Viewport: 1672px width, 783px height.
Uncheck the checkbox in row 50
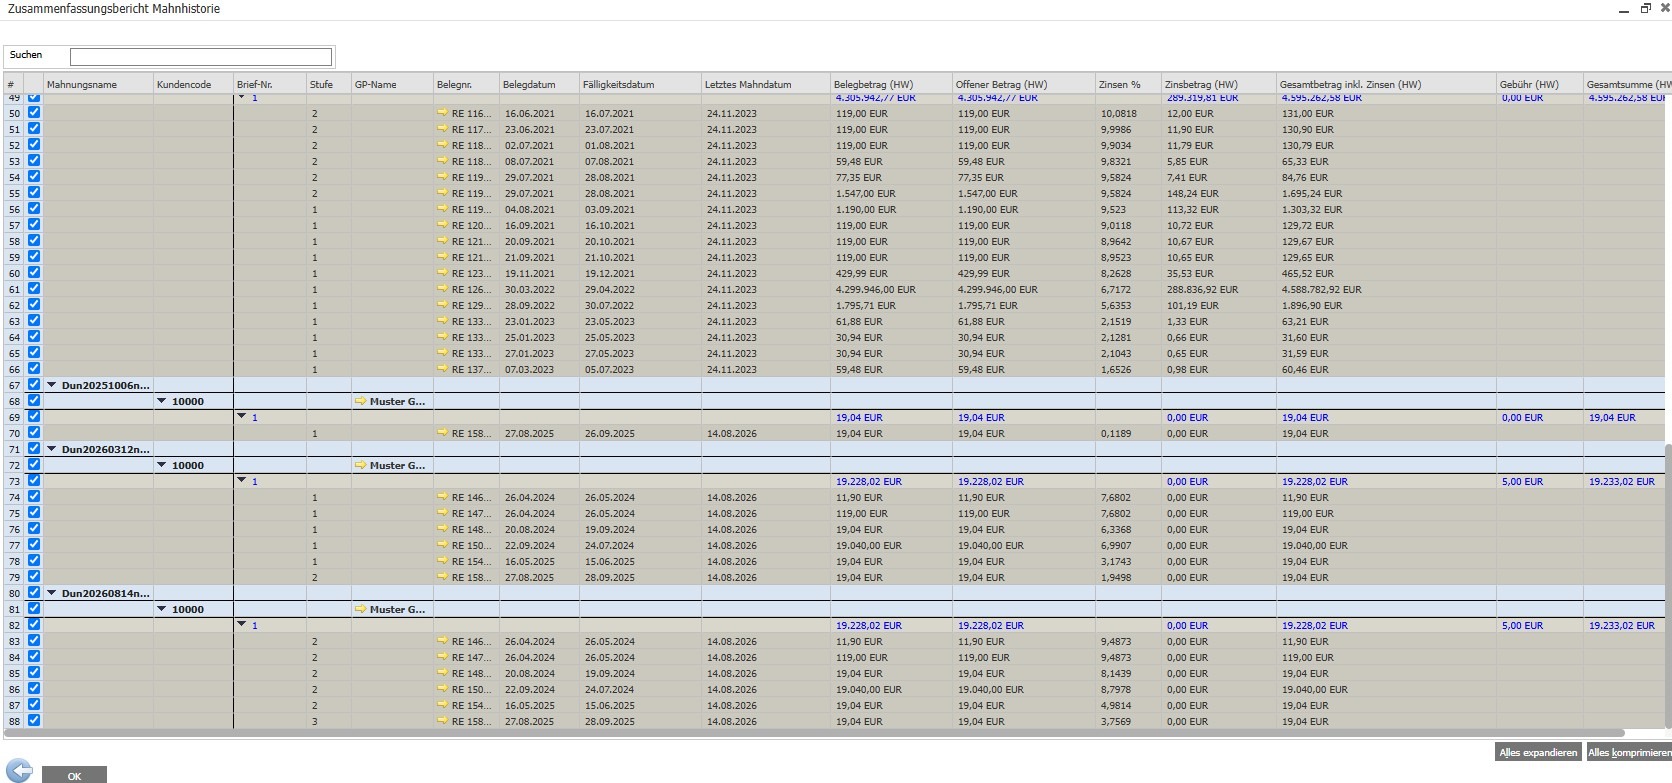(34, 113)
